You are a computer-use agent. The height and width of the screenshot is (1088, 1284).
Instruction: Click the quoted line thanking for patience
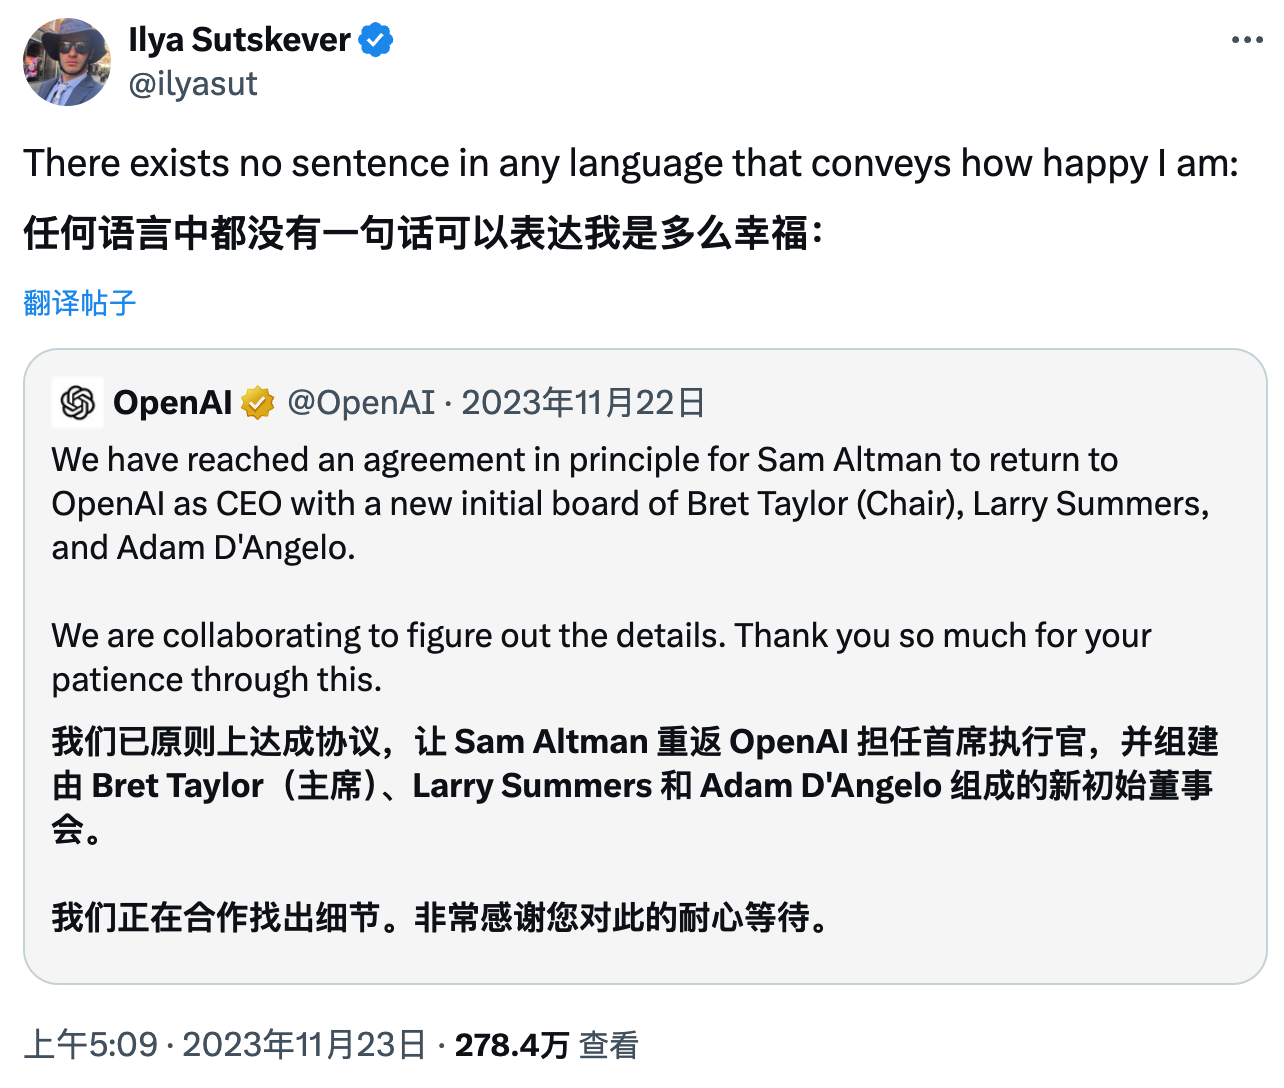(x=600, y=657)
